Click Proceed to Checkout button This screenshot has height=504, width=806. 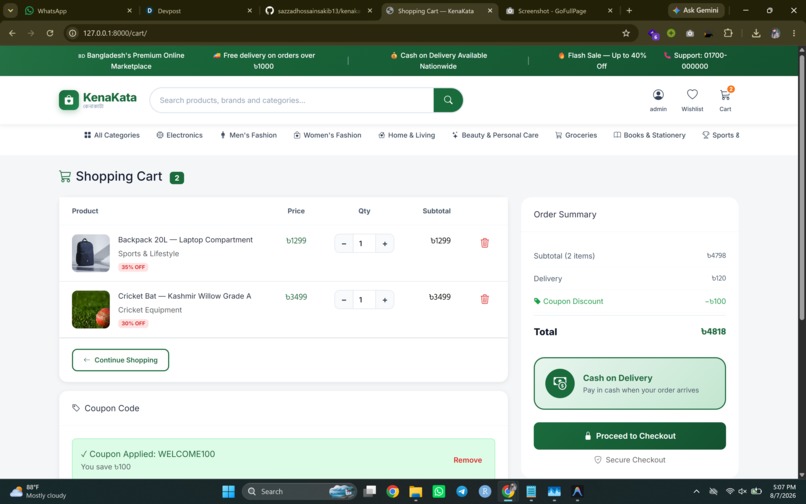[630, 436]
